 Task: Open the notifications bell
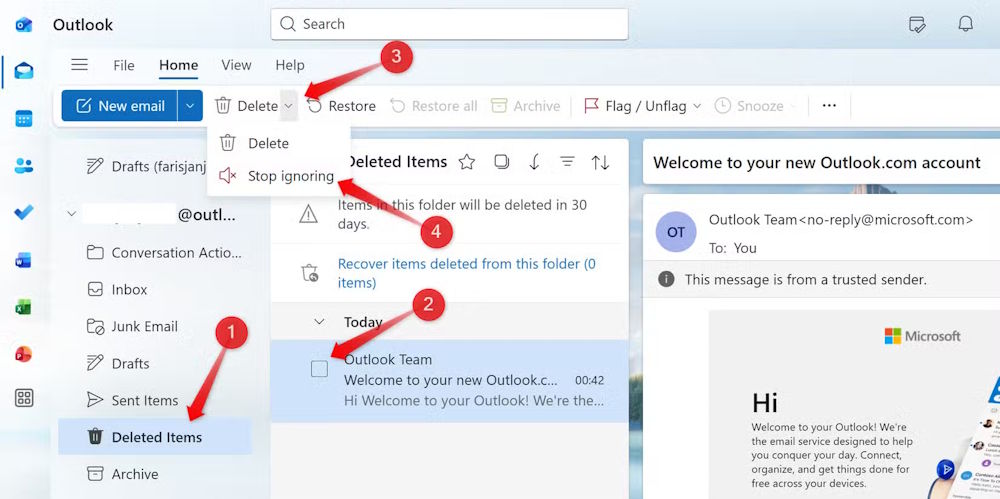tap(966, 24)
